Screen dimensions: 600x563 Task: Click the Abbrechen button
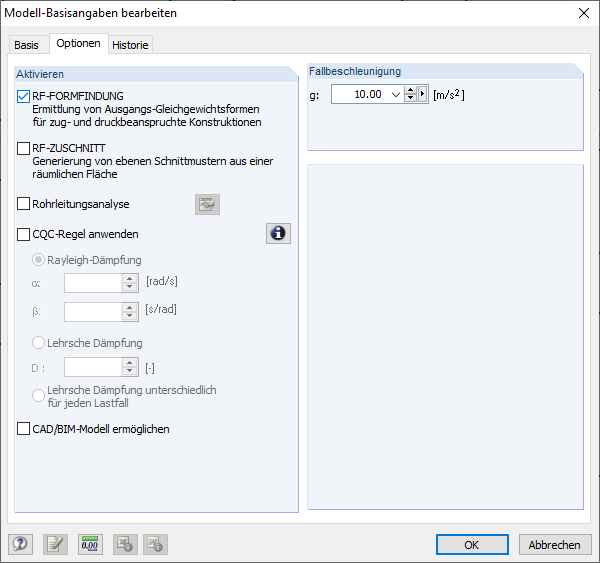pyautogui.click(x=555, y=545)
